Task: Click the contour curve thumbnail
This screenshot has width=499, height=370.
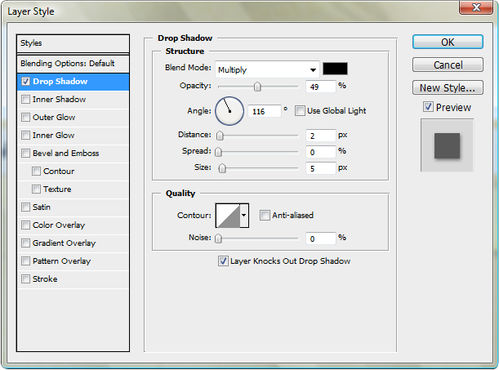Action: 228,215
